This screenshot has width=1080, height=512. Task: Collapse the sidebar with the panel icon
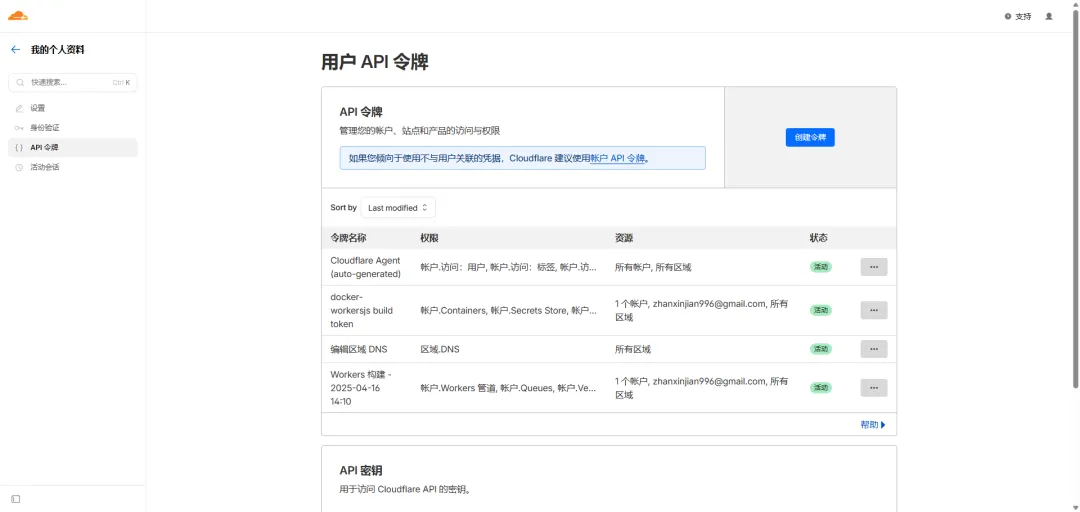click(15, 499)
